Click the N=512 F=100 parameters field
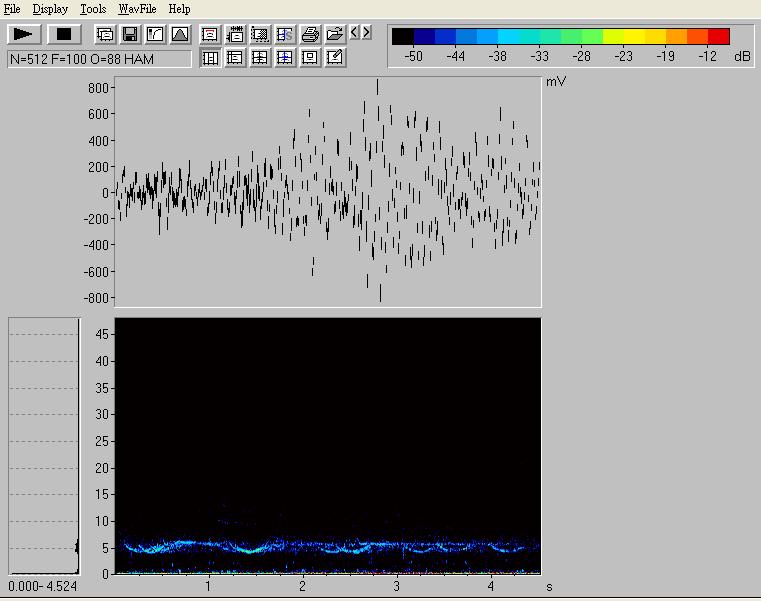Image resolution: width=761 pixels, height=601 pixels. coord(99,59)
